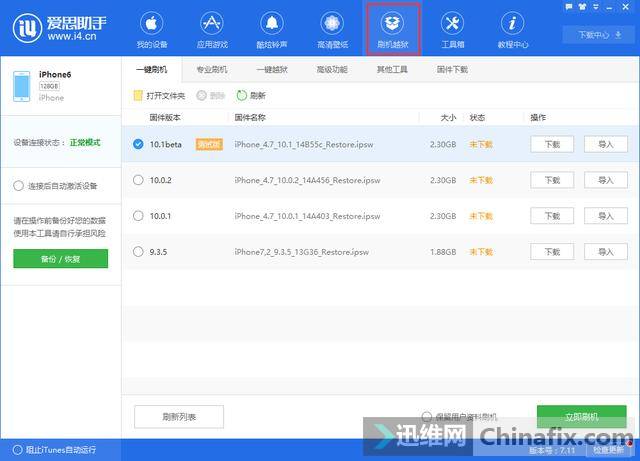Open the feedback chat icon in title bar
This screenshot has width=640, height=461.
tap(569, 7)
